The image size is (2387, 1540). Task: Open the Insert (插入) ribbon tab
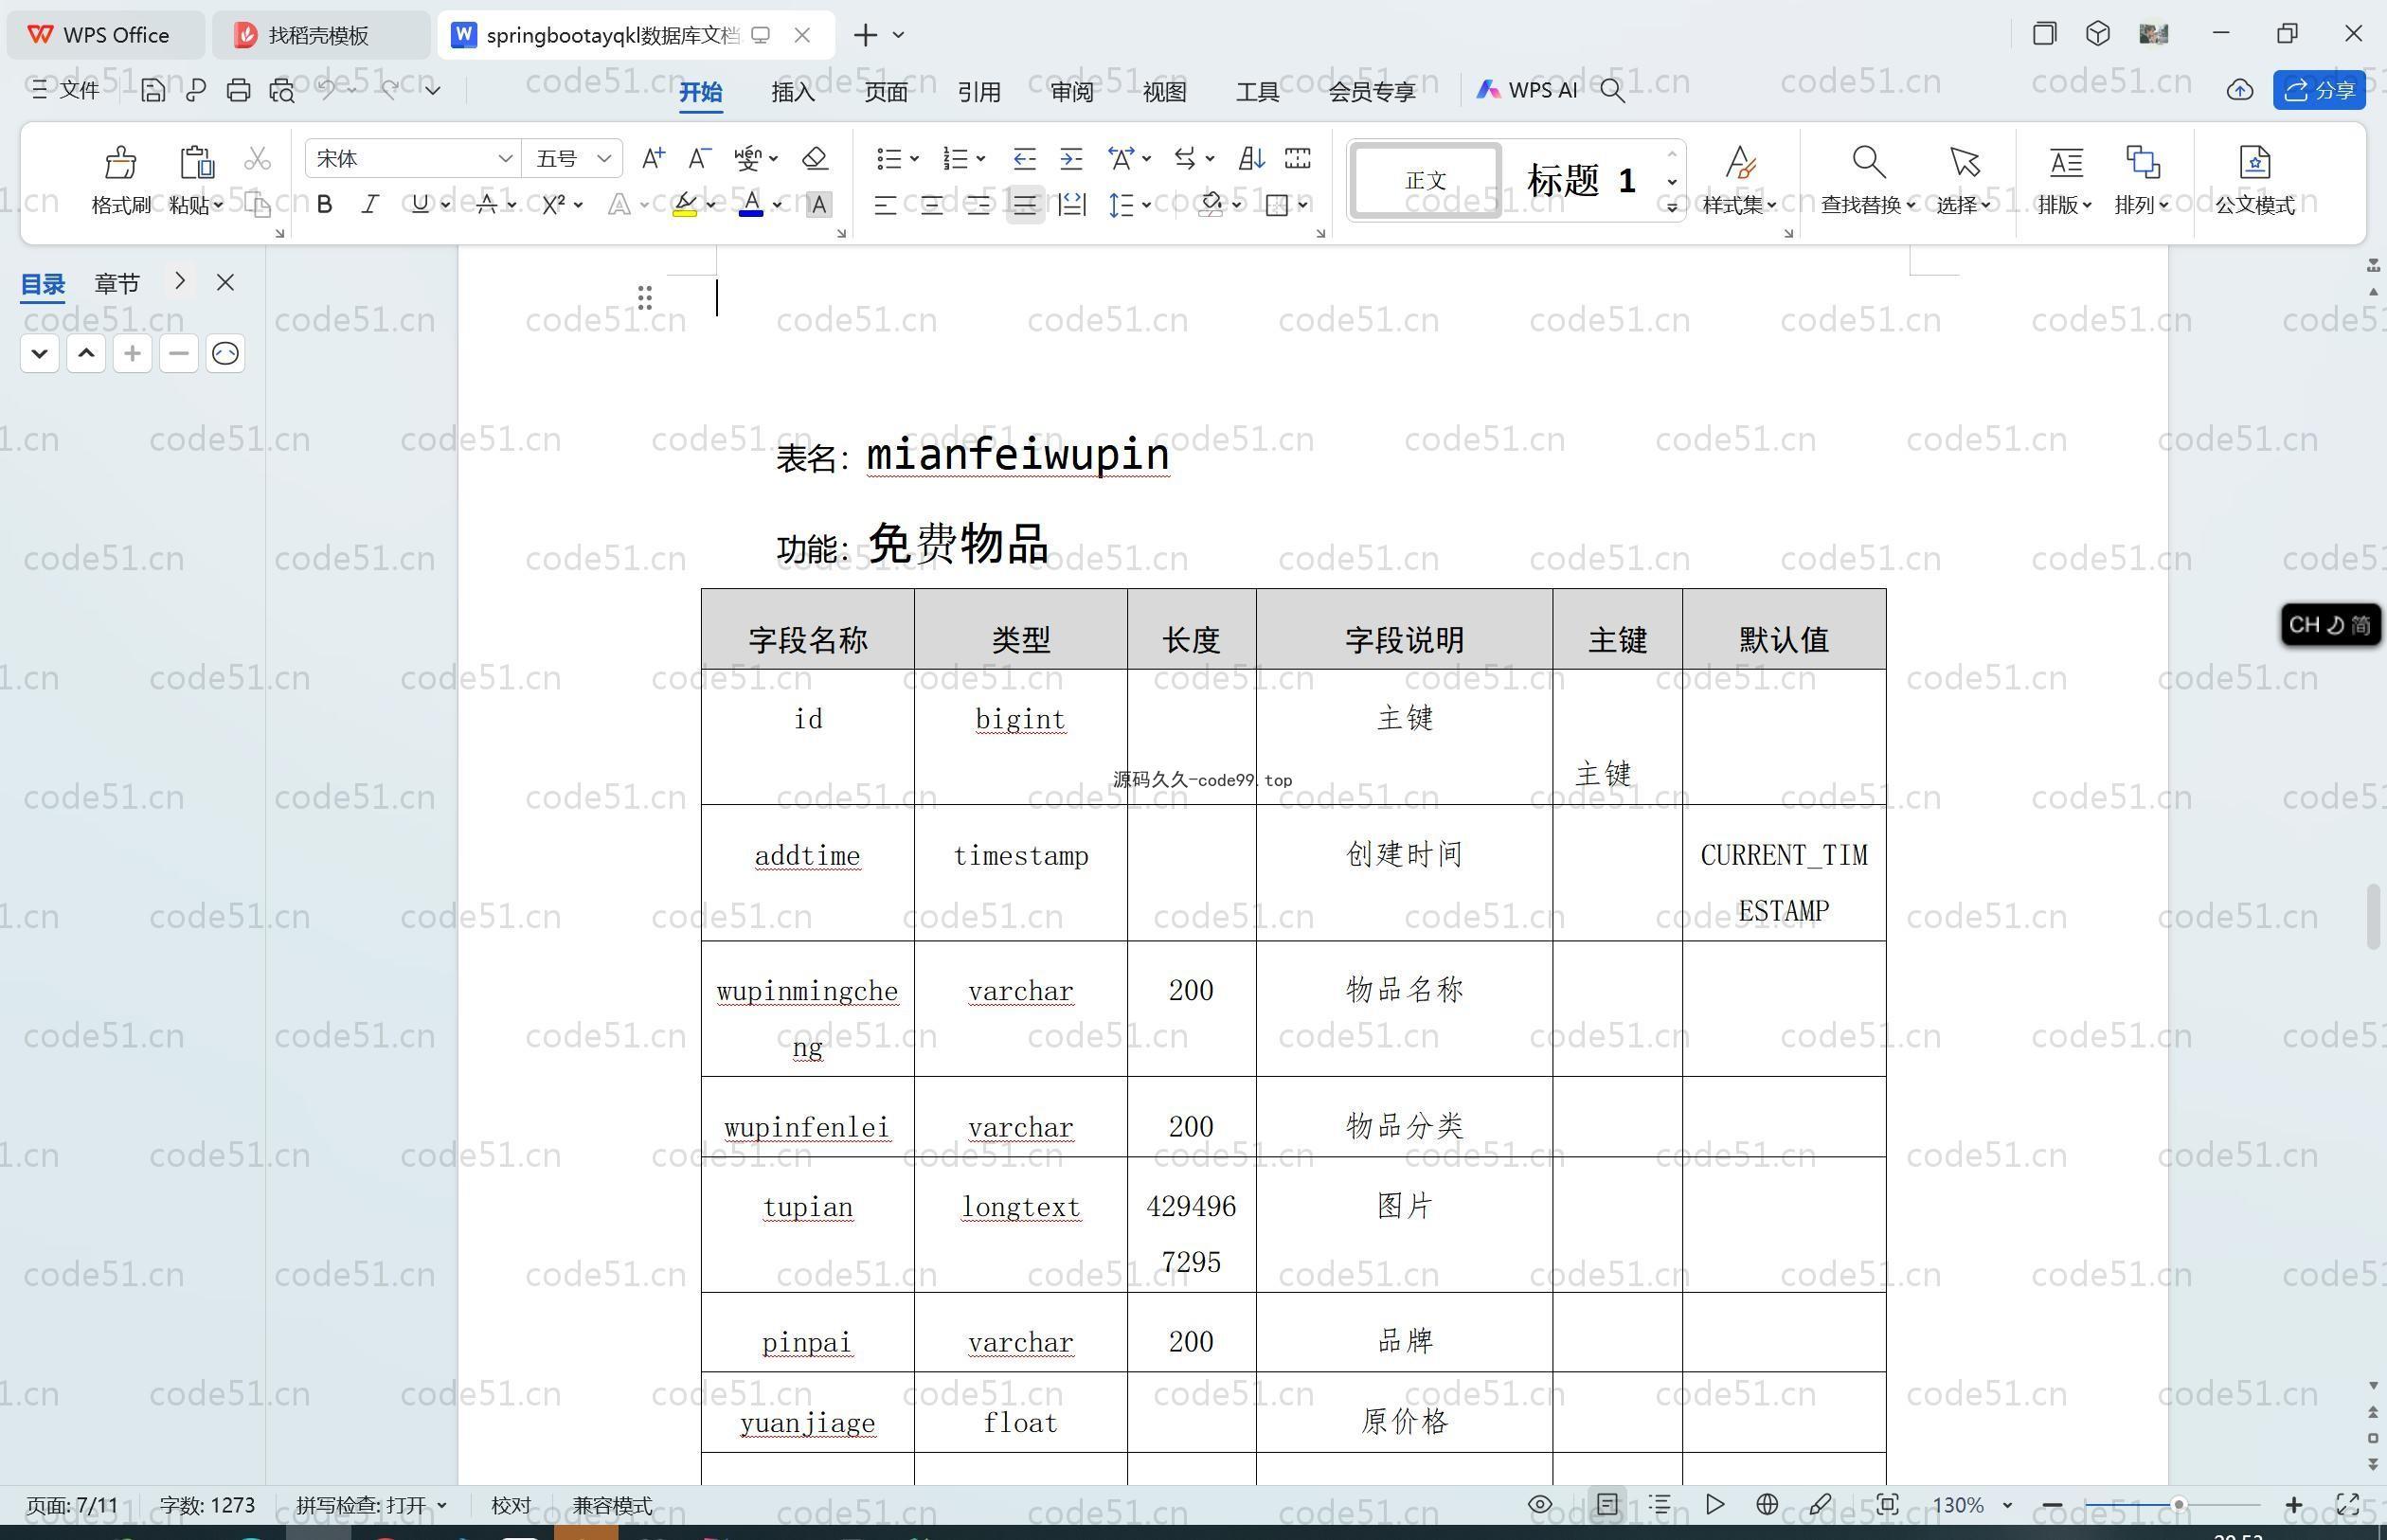coord(793,91)
